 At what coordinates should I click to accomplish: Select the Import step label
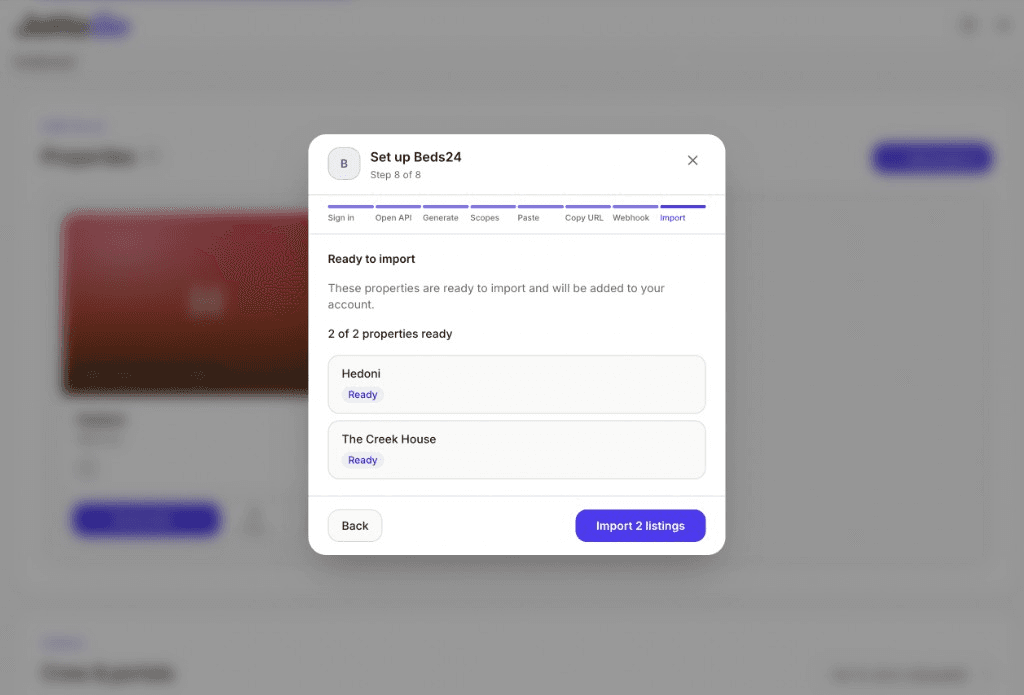pos(673,218)
